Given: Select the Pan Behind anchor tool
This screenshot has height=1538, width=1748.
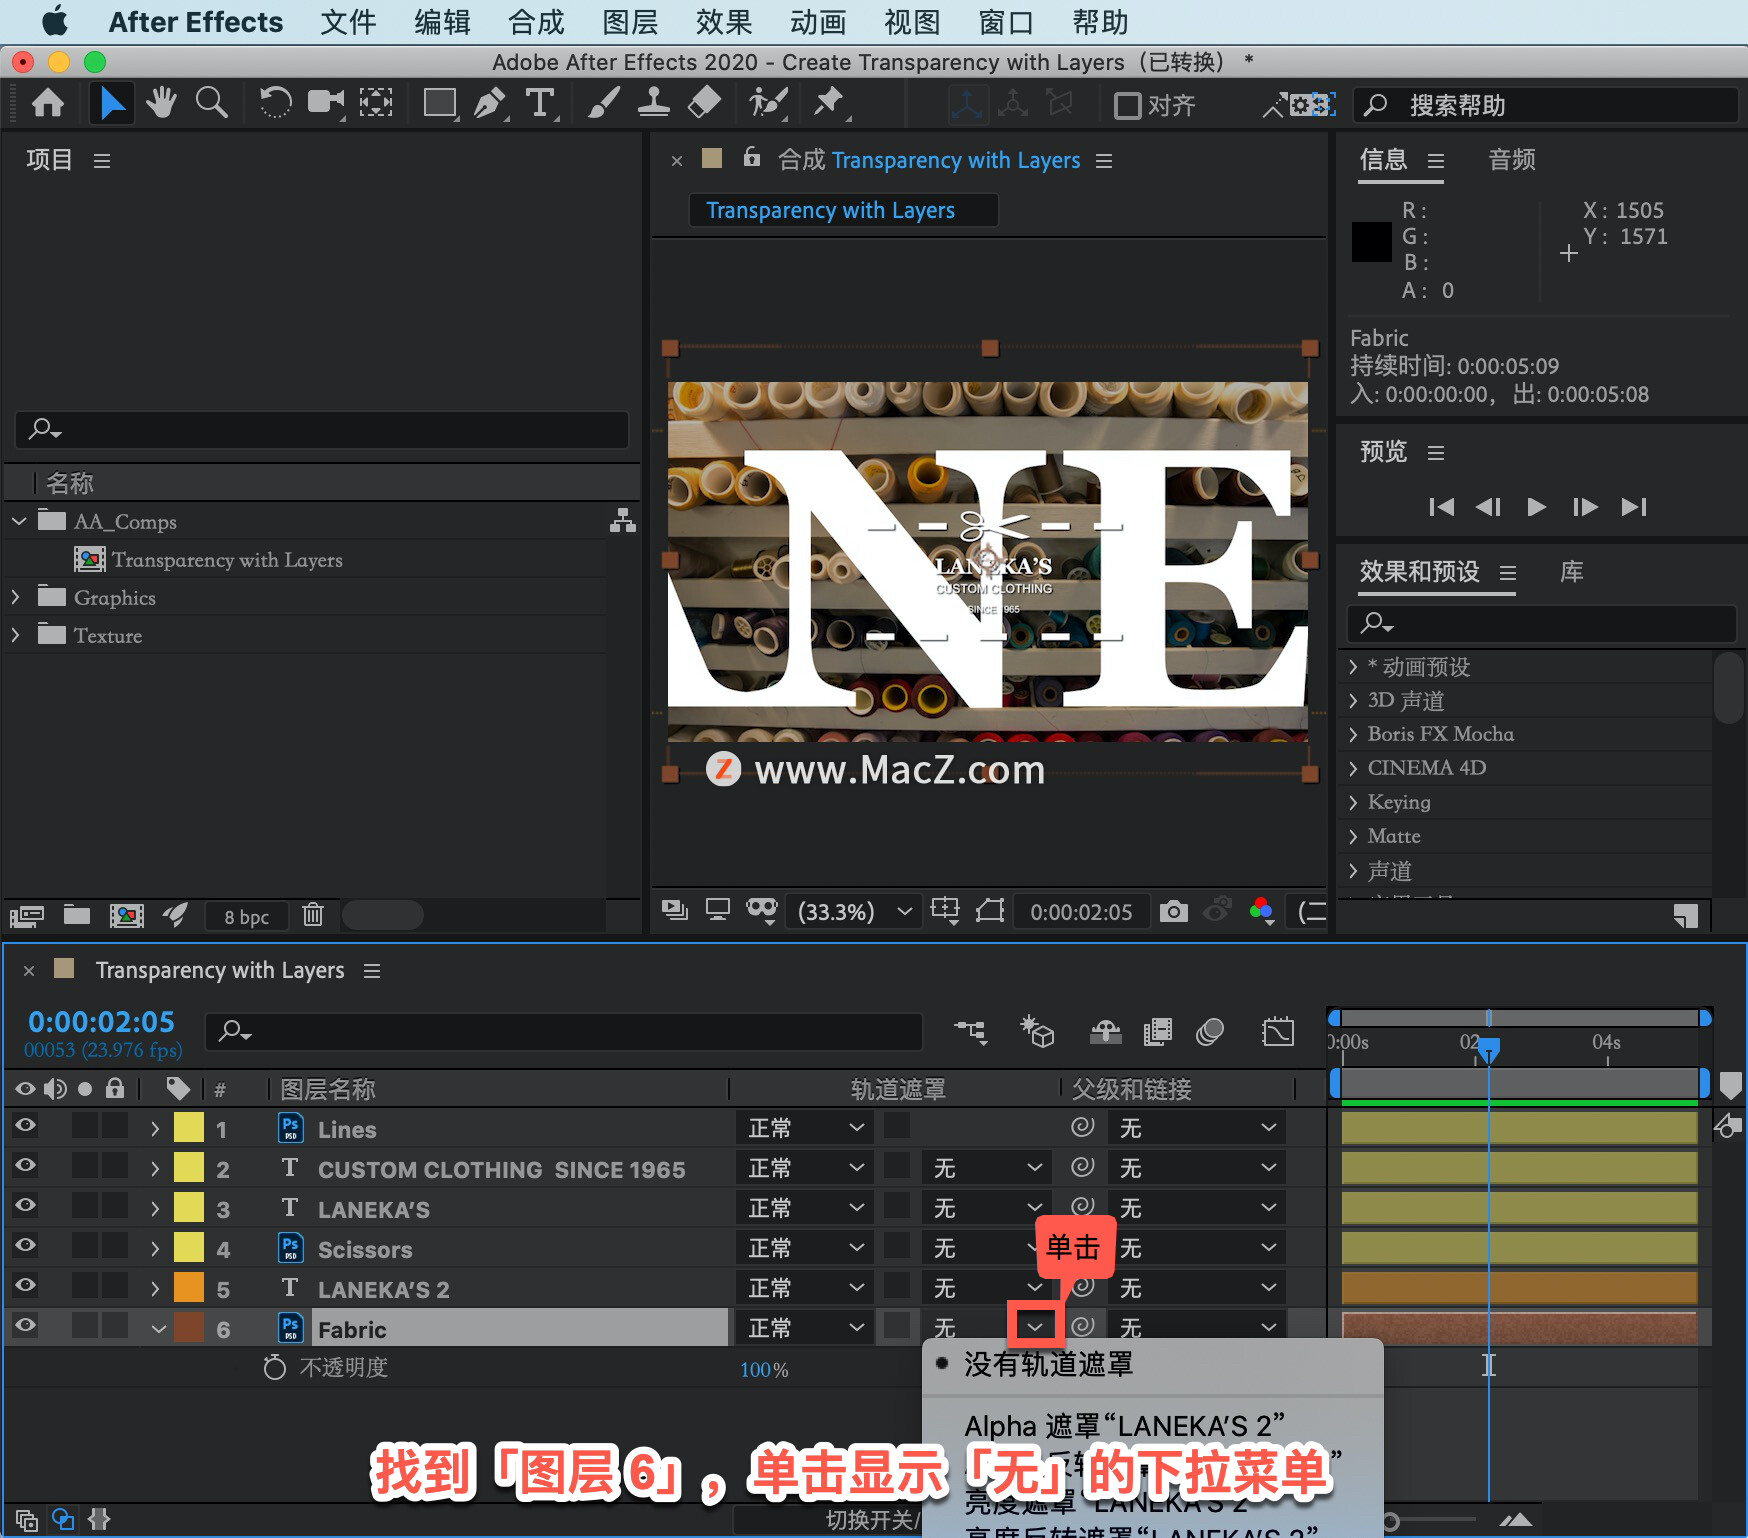Looking at the screenshot, I should (x=376, y=103).
